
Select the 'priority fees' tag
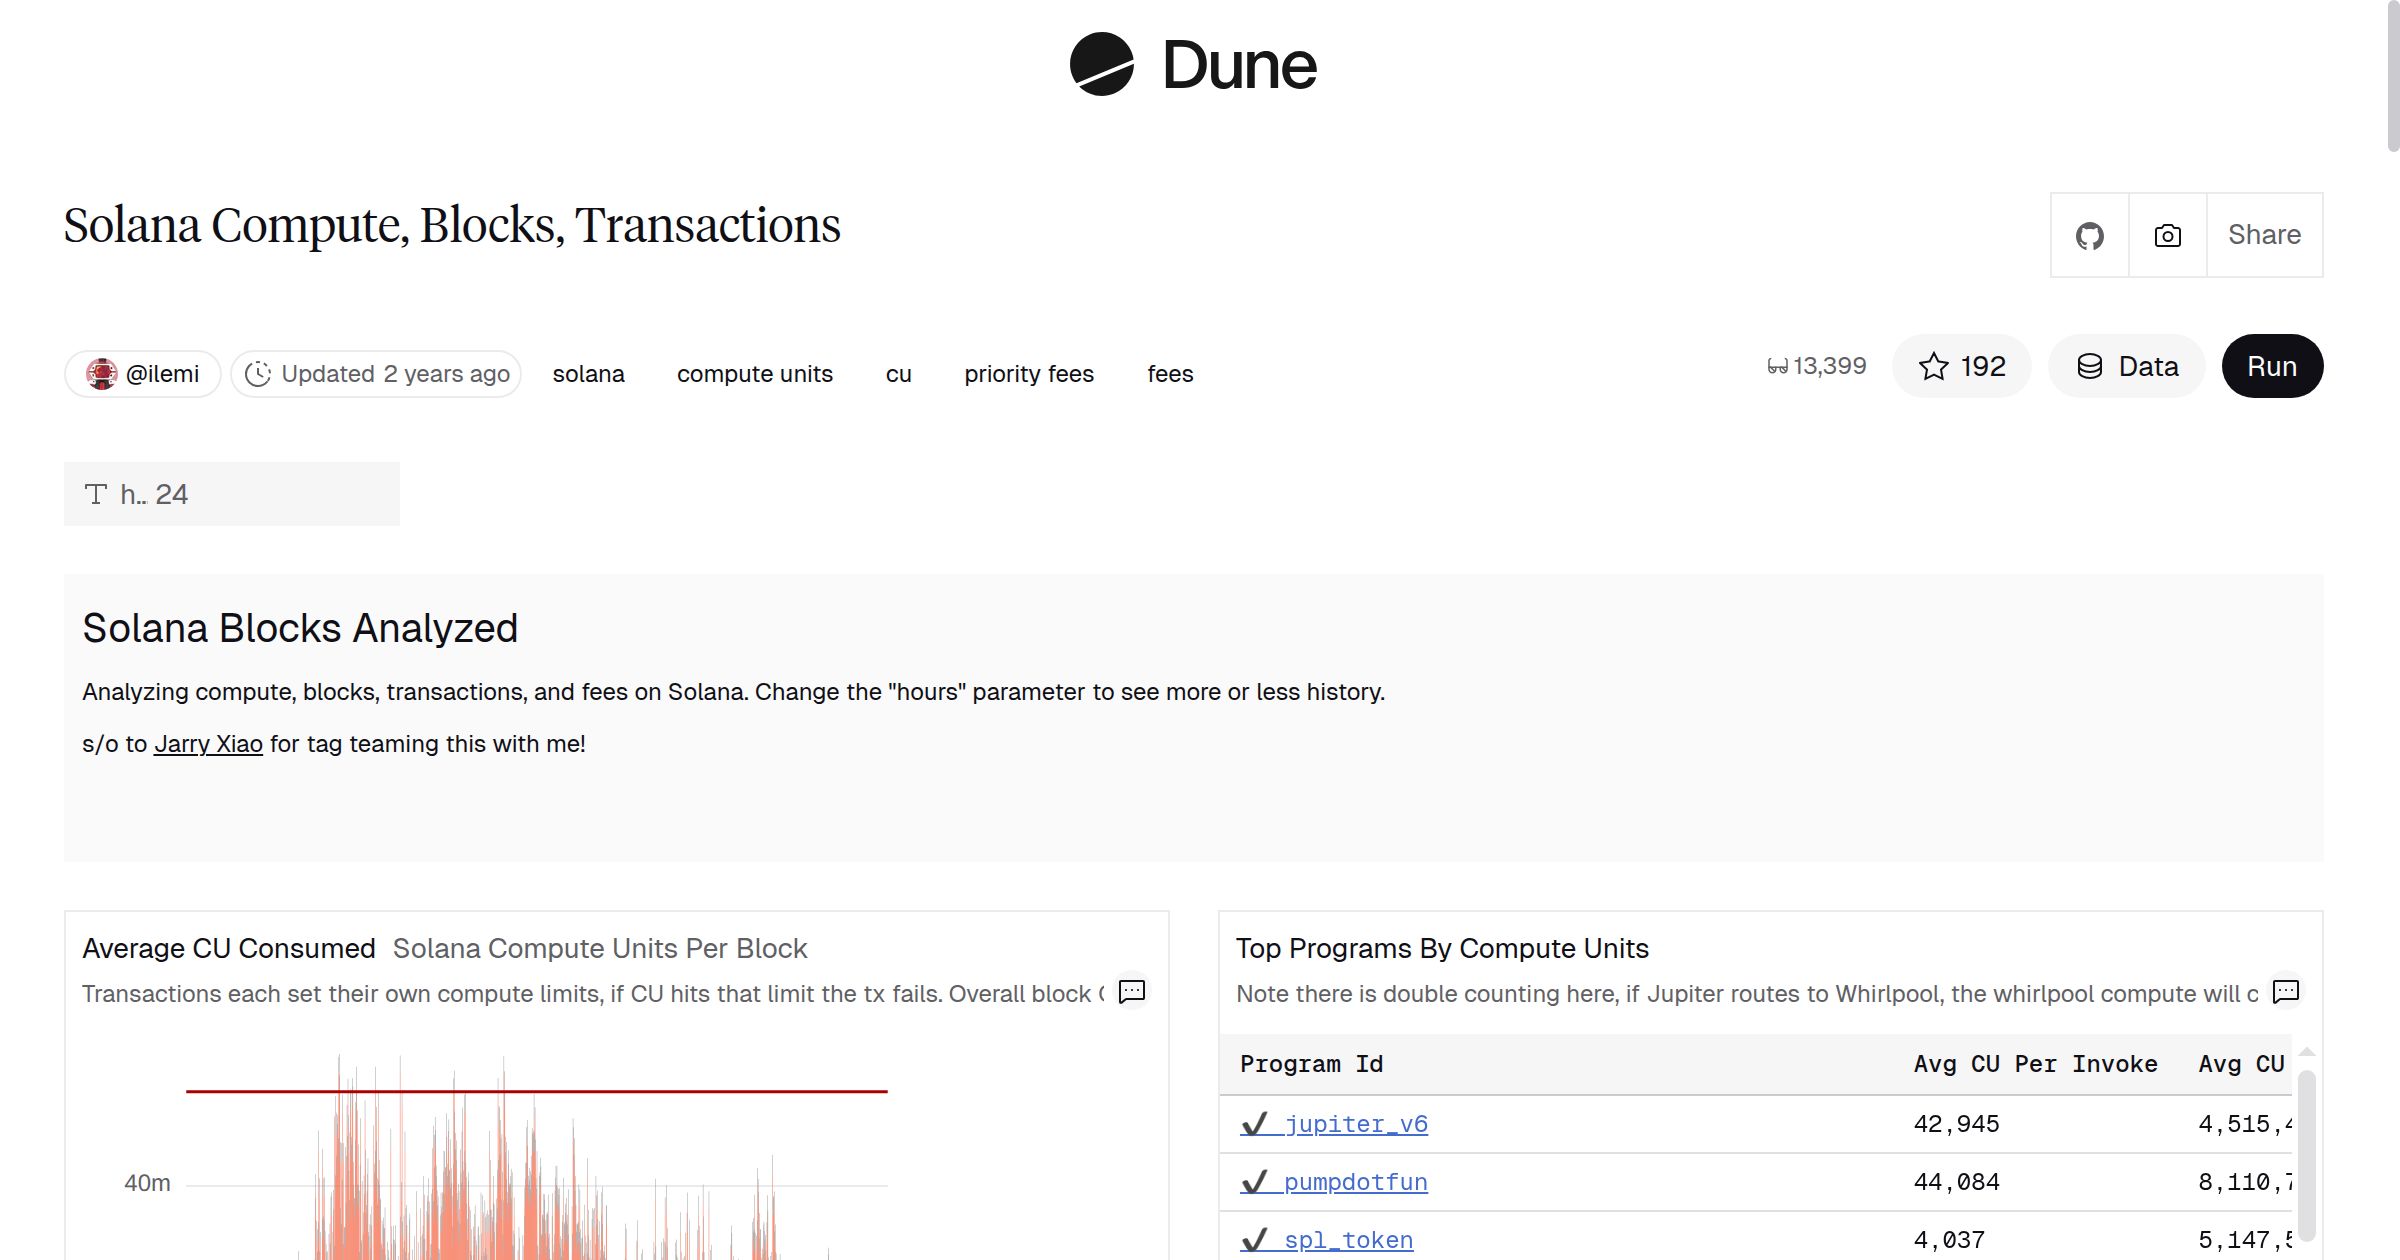click(1029, 373)
